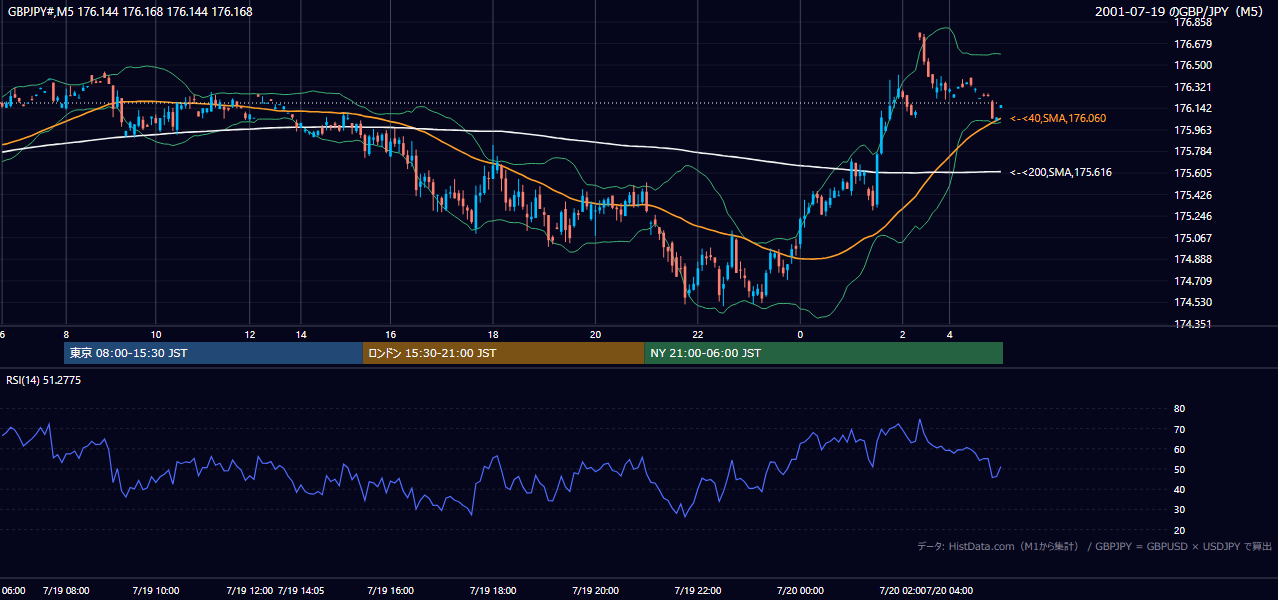Image resolution: width=1278 pixels, height=600 pixels.
Task: Click the 7/19 14:05 date label
Action: 301,590
